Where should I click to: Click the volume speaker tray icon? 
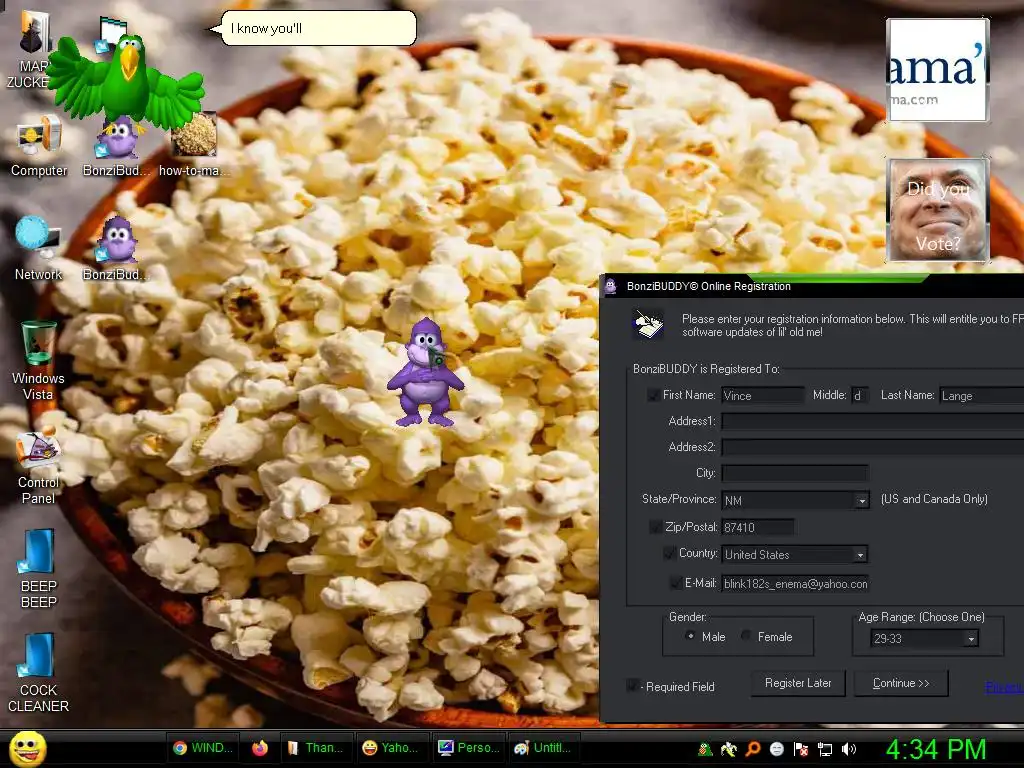(x=848, y=749)
